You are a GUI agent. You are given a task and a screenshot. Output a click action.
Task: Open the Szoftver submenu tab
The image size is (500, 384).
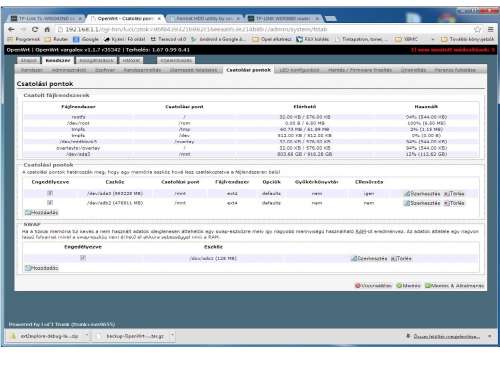pyautogui.click(x=105, y=70)
